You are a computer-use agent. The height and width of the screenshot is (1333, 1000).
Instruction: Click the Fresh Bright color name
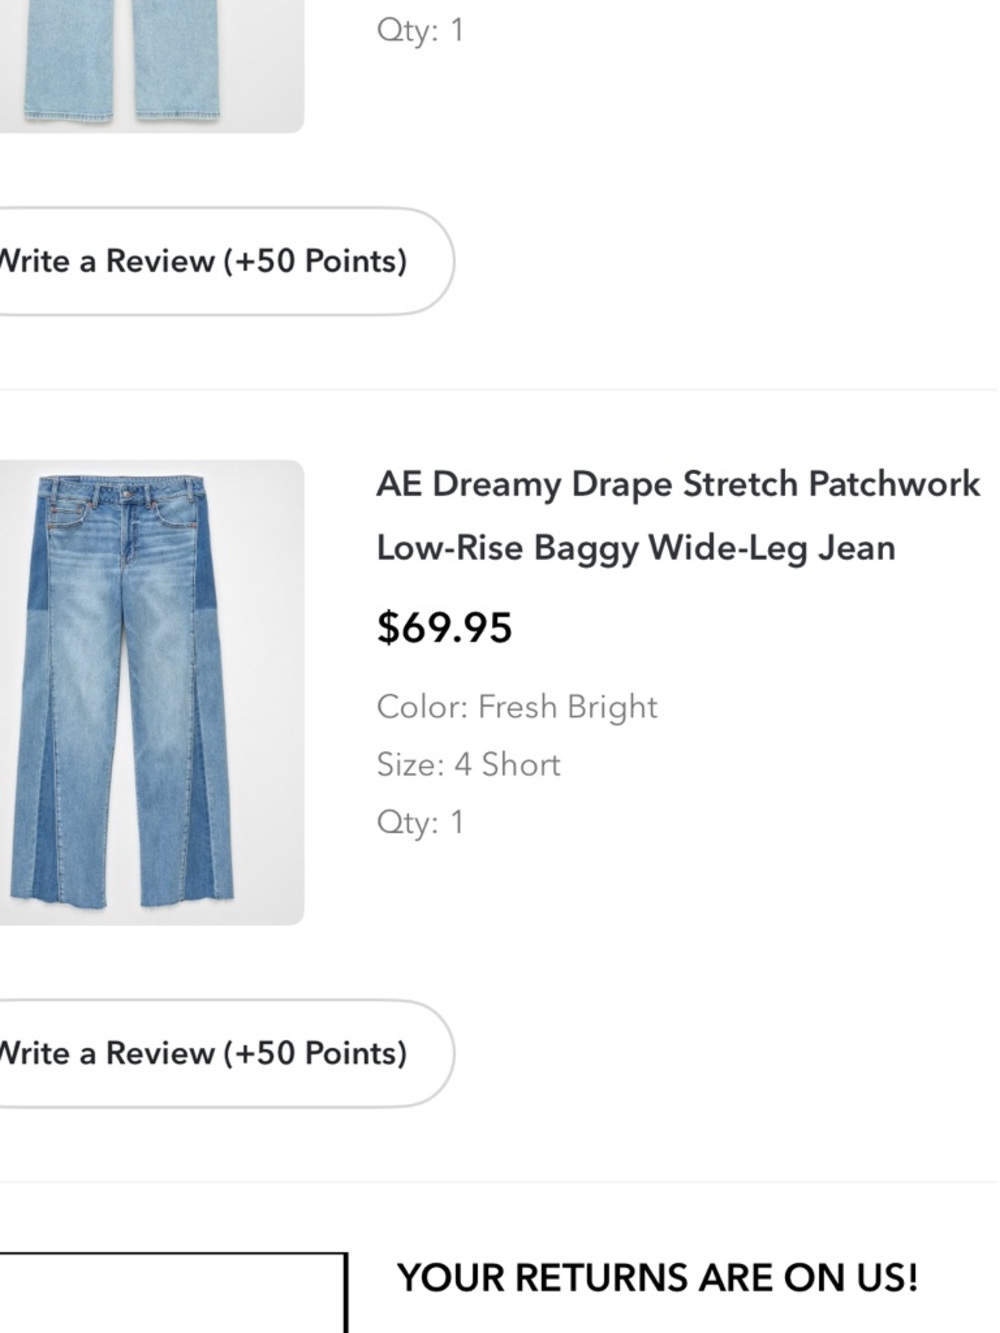pyautogui.click(x=566, y=706)
